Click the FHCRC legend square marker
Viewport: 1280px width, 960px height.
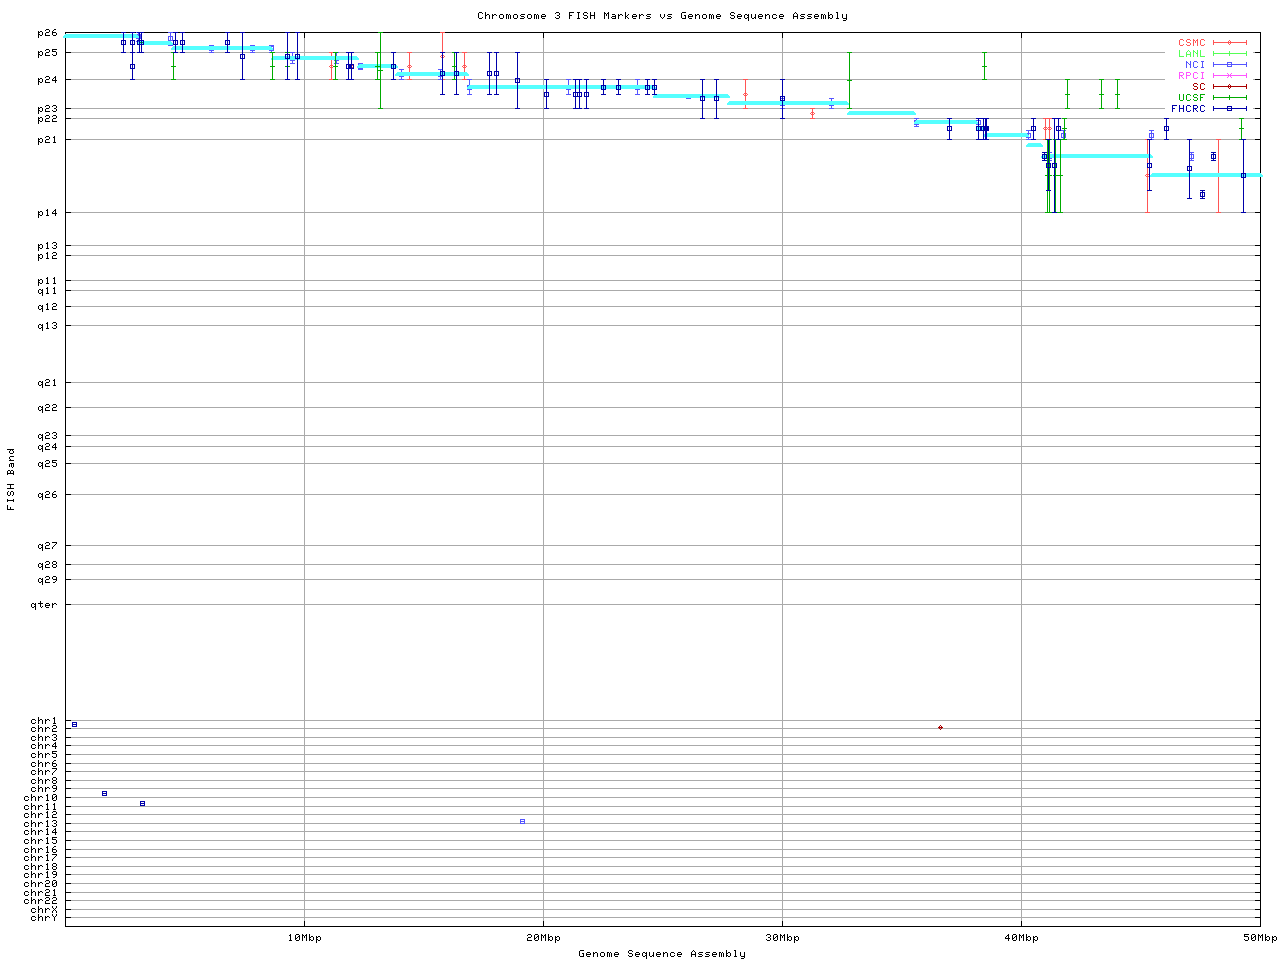(x=1229, y=109)
